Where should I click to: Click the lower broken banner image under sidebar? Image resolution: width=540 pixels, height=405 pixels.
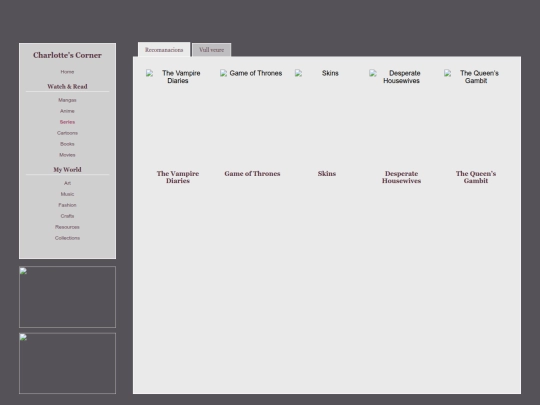tap(68, 363)
